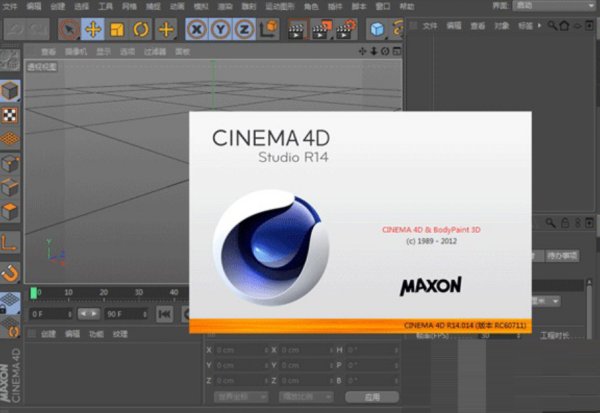Open the 界面 layout dropdown

554,5
